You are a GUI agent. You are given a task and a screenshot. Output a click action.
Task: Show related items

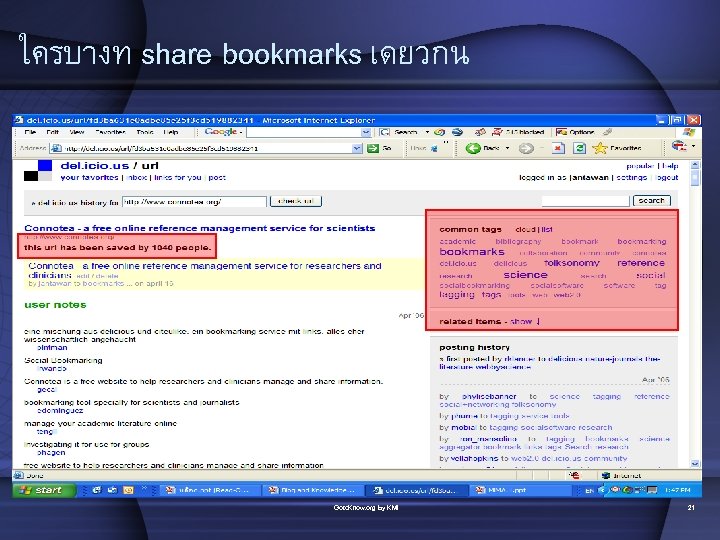point(521,321)
